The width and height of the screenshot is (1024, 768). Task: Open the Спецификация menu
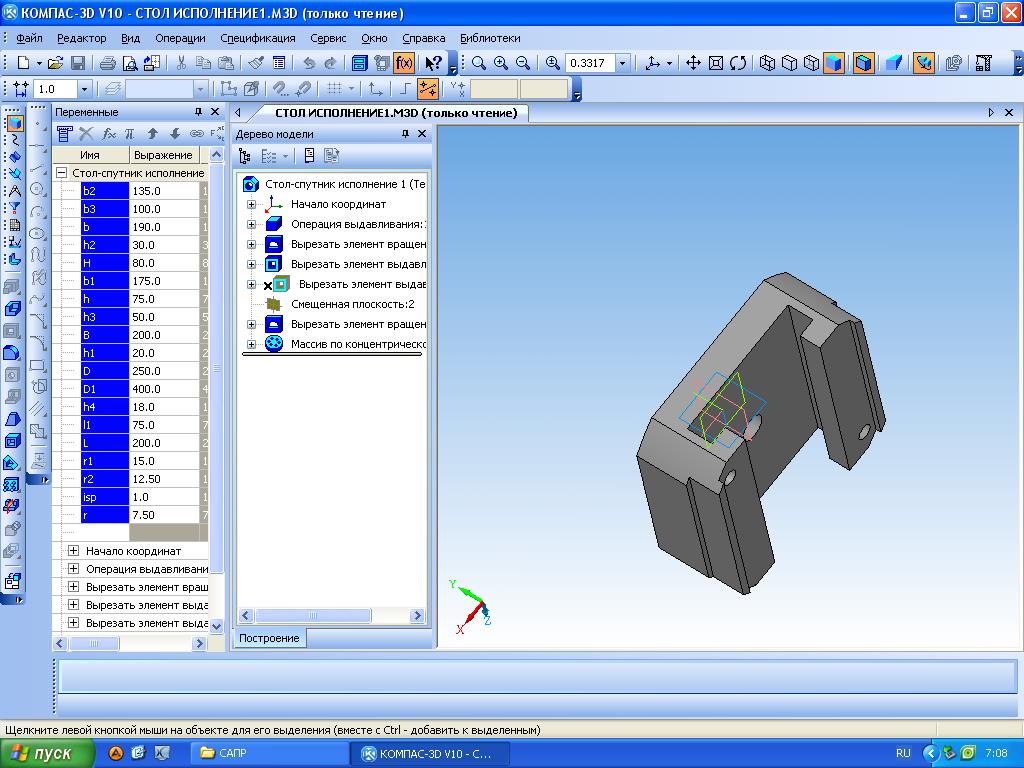[257, 38]
